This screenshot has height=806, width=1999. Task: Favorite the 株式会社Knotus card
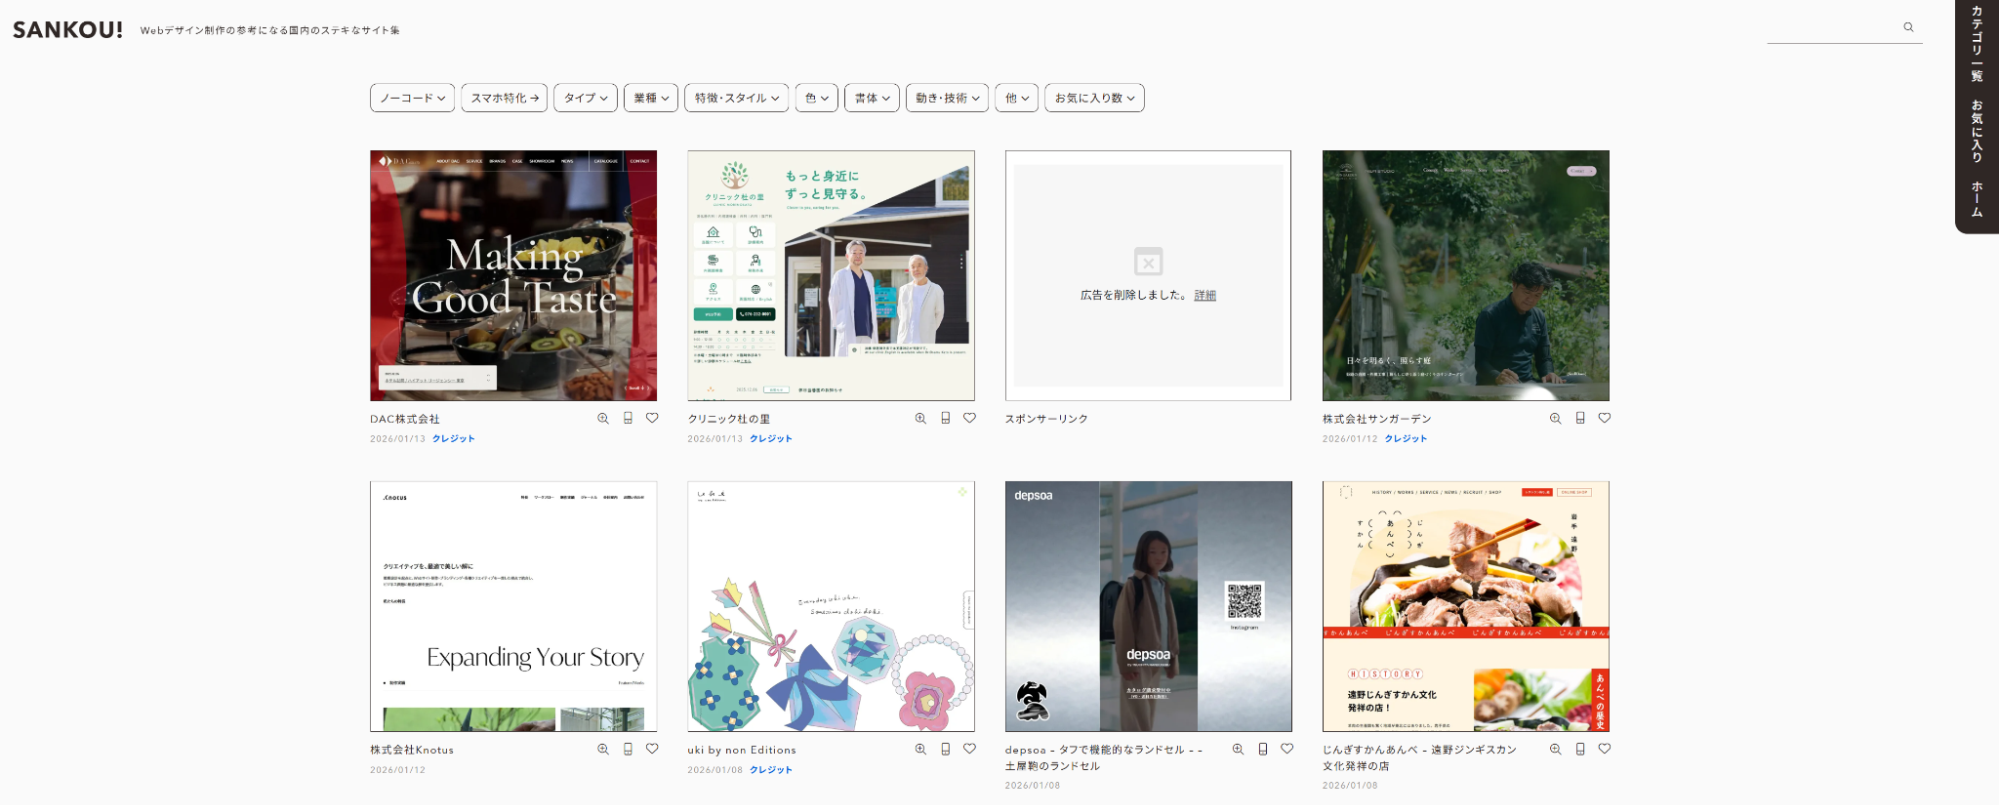pos(652,748)
